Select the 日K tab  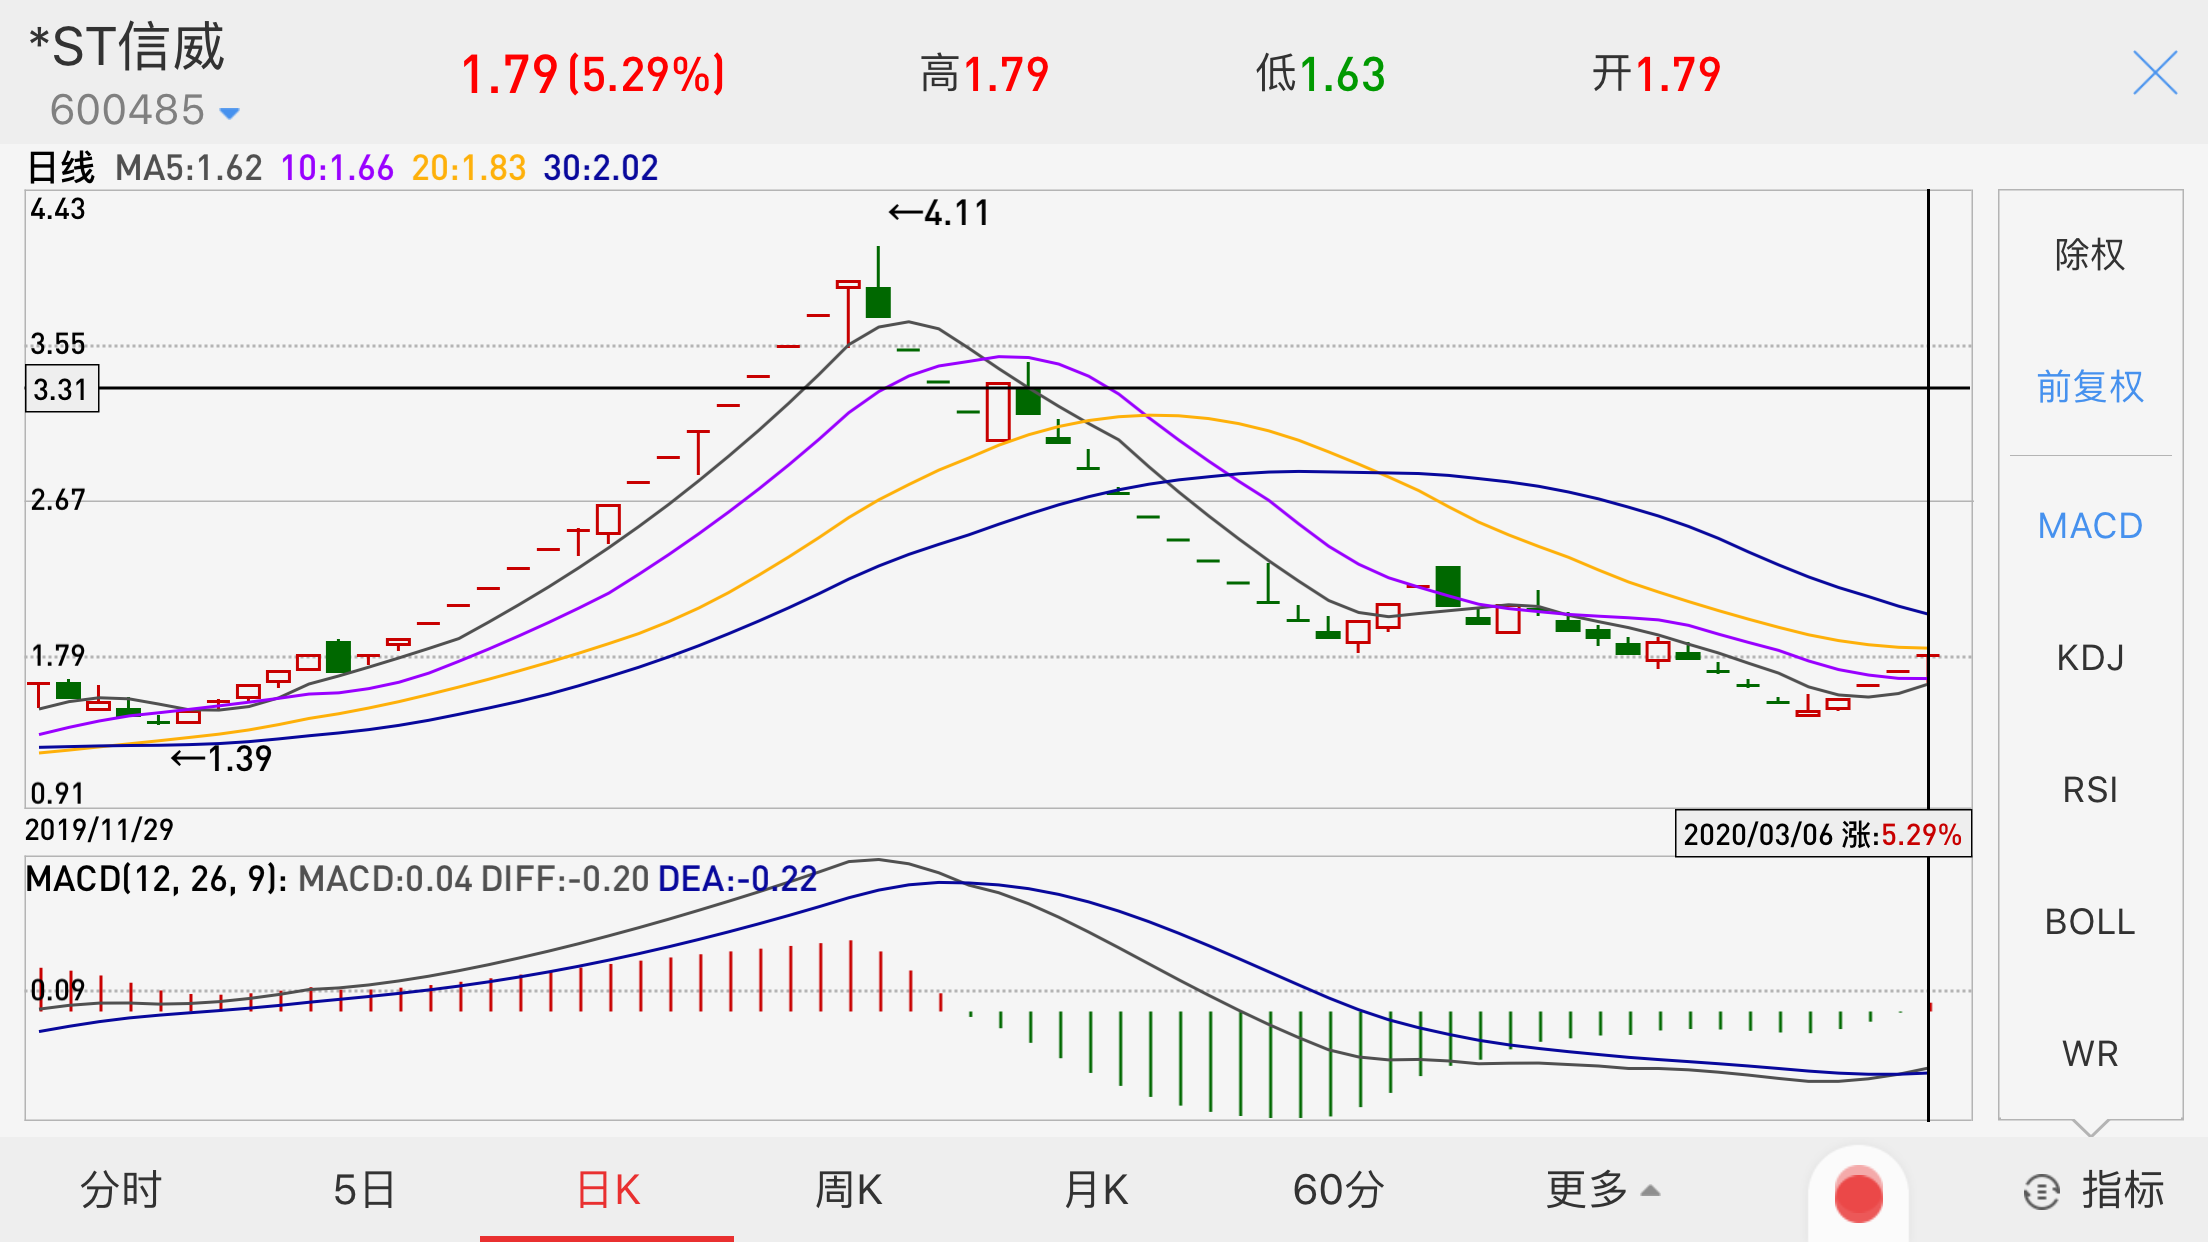pos(608,1190)
